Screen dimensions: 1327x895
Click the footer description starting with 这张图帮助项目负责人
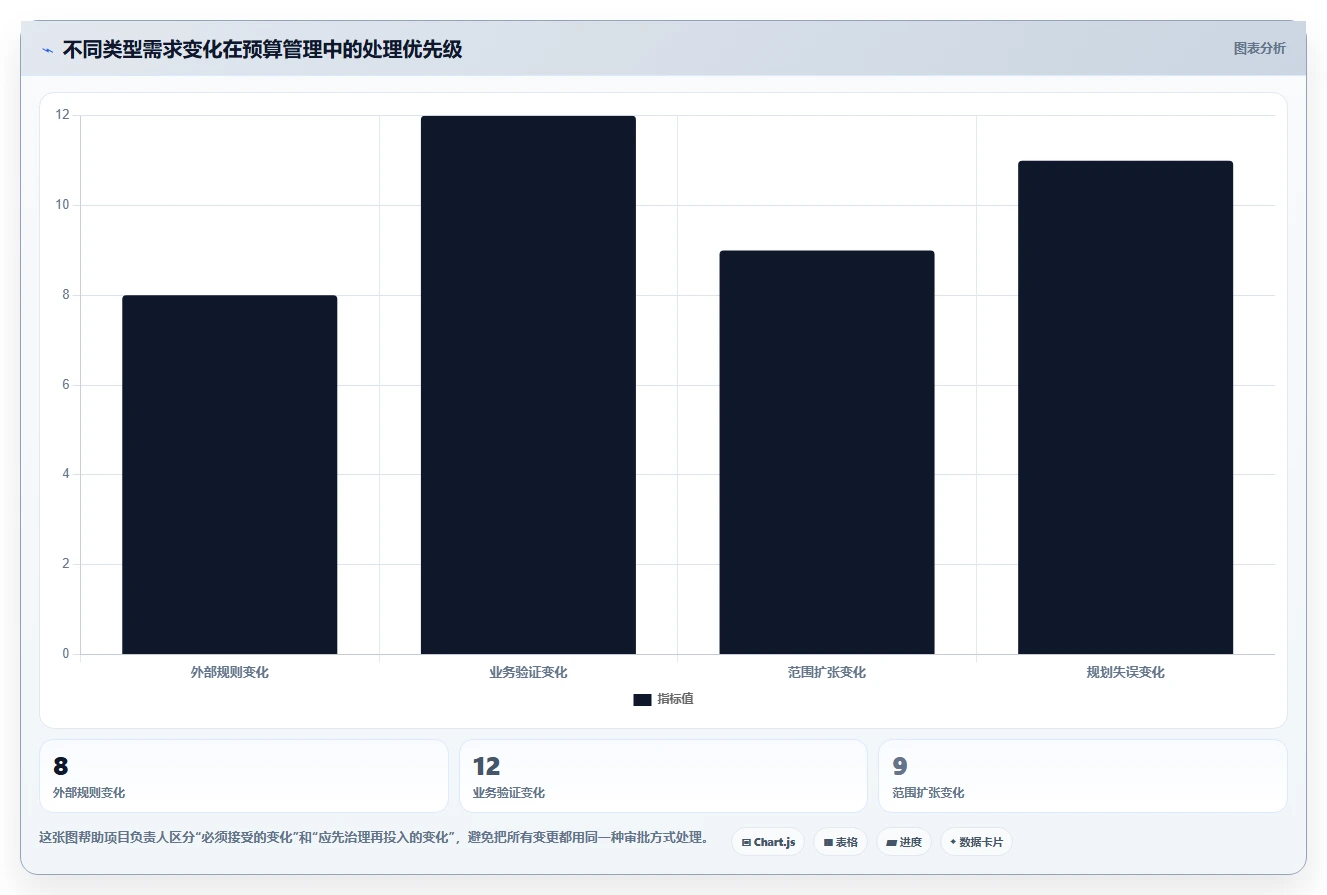click(376, 838)
